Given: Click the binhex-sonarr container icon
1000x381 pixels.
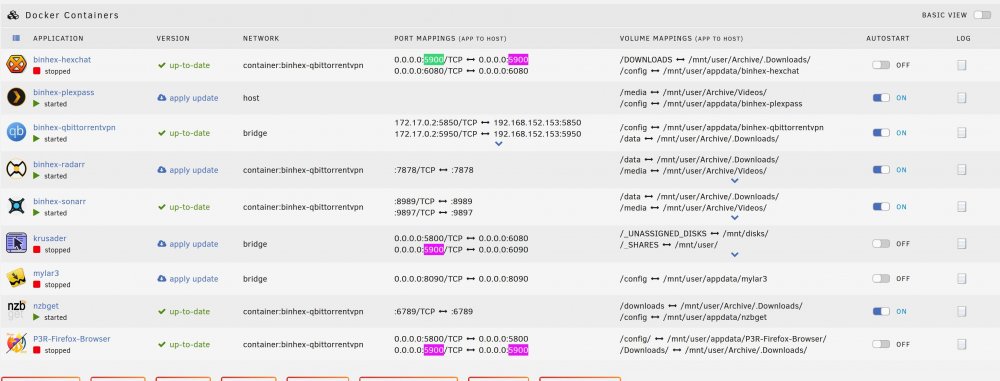Looking at the screenshot, I should coord(16,206).
